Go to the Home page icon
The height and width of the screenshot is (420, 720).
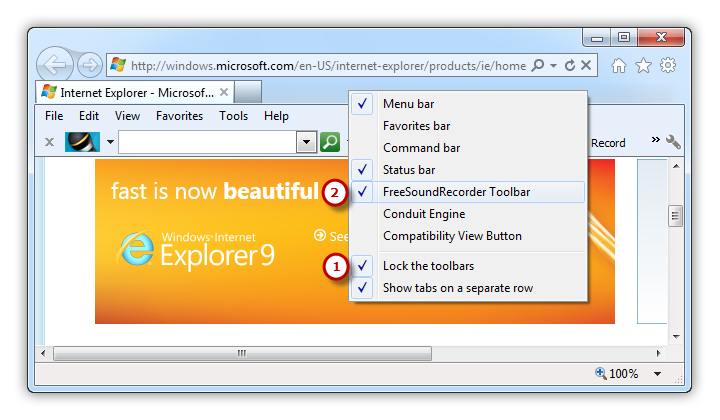[x=619, y=66]
